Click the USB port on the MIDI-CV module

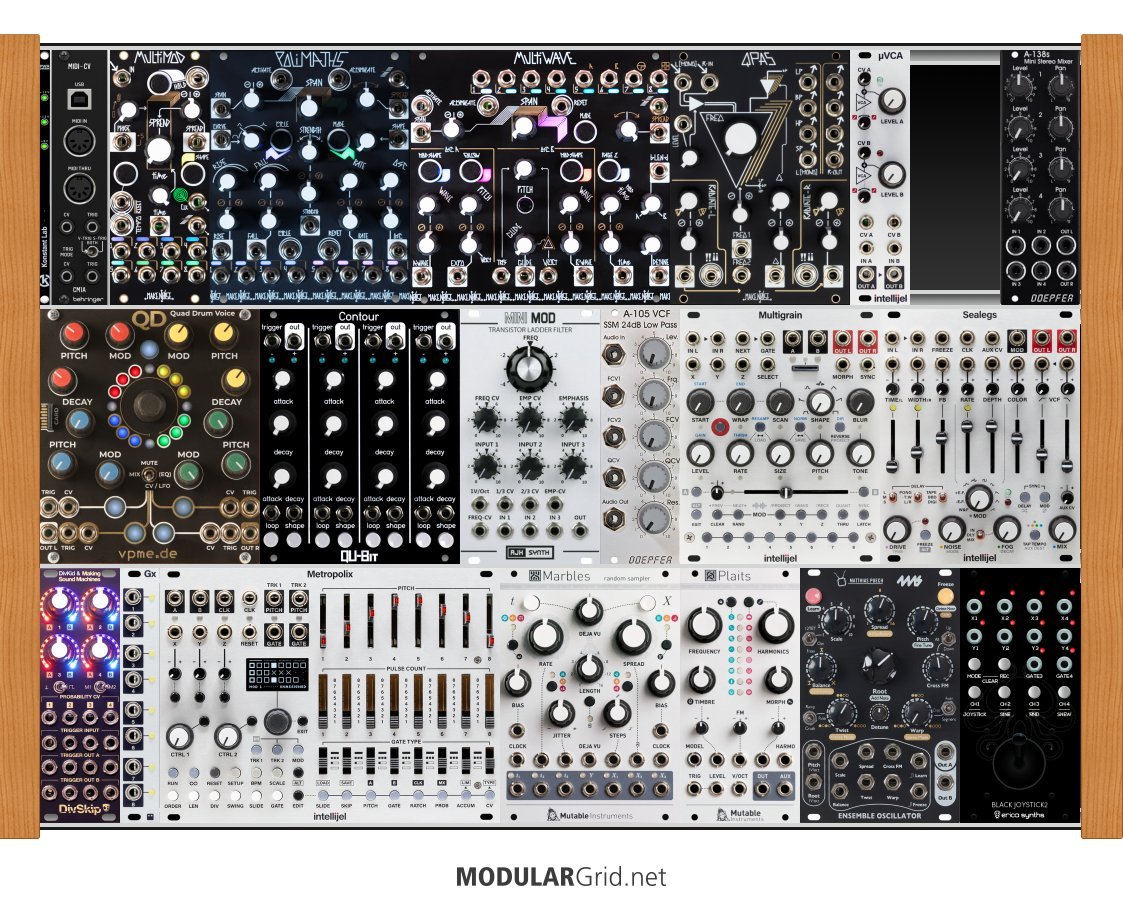tap(79, 98)
